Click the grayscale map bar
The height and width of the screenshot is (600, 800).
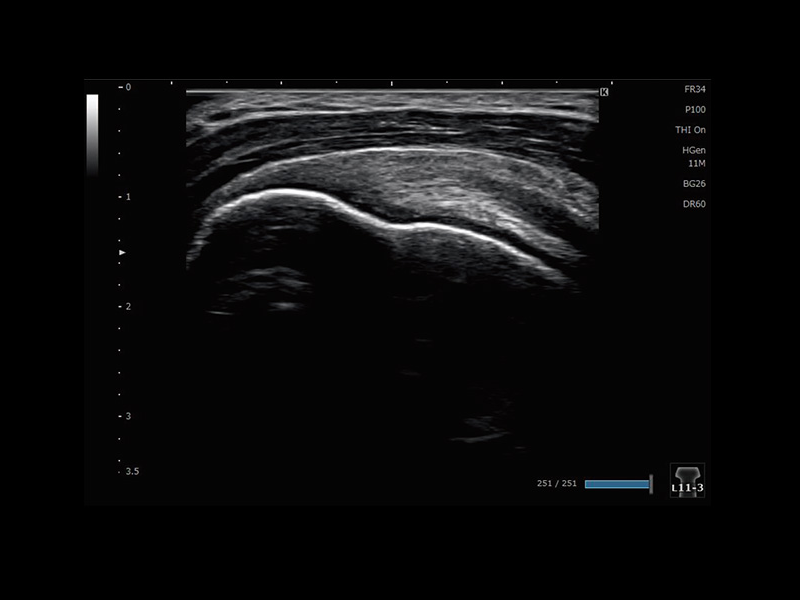(92, 135)
